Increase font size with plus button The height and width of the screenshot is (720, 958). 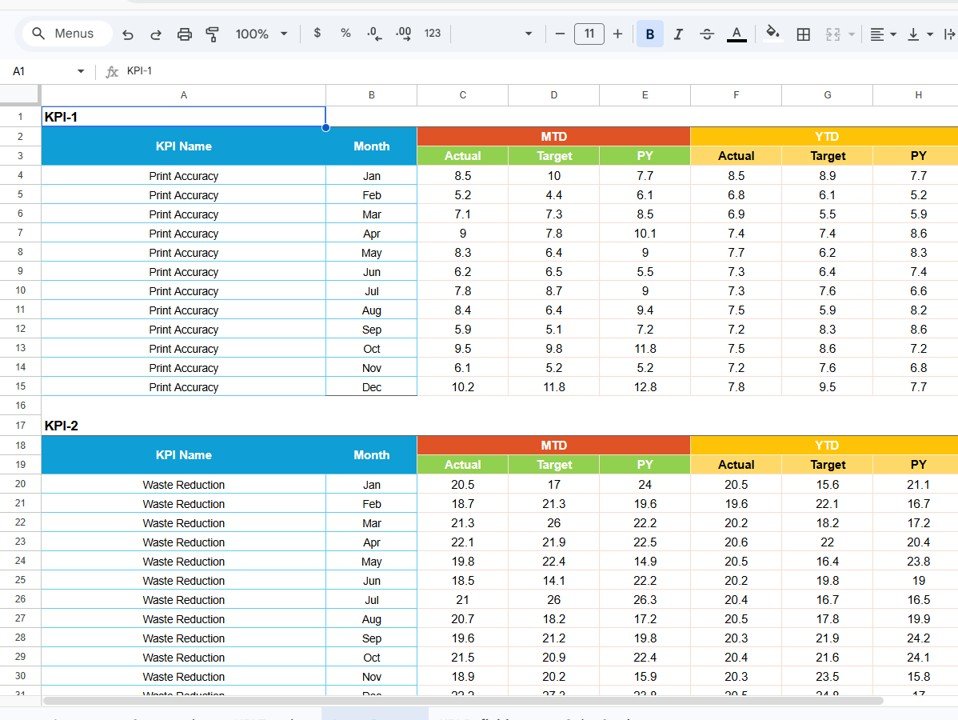click(x=617, y=33)
